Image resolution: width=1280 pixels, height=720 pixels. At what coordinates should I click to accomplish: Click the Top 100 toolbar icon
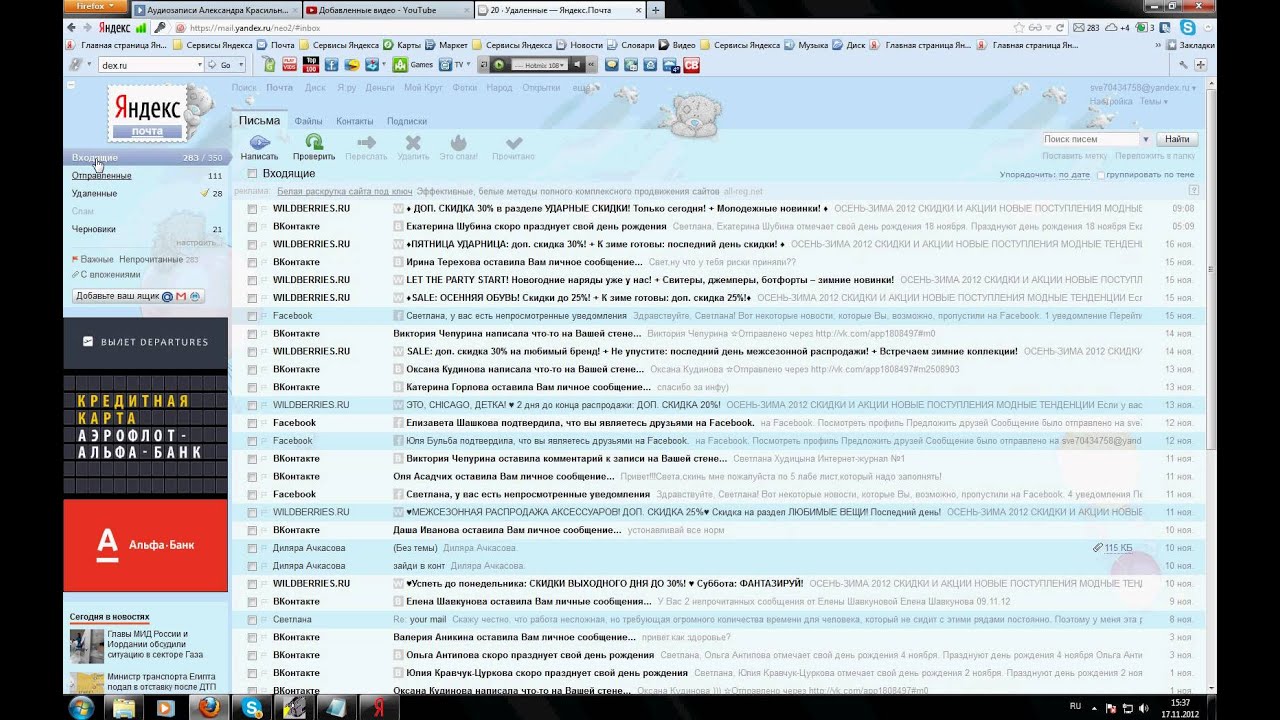point(310,64)
